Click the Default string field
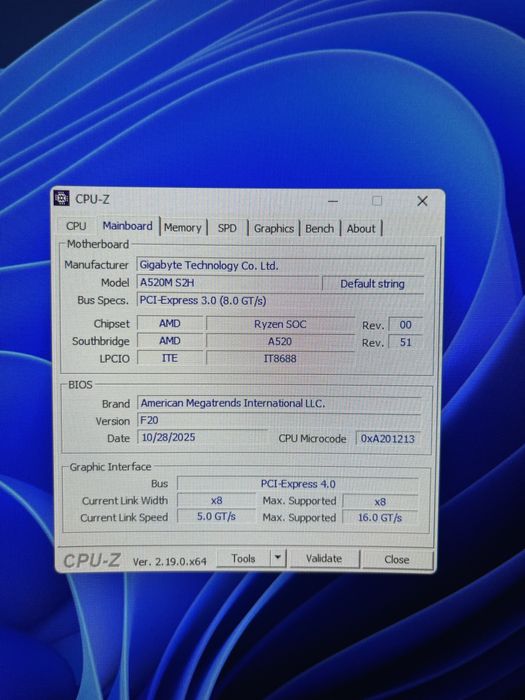The width and height of the screenshot is (525, 700). pos(372,284)
